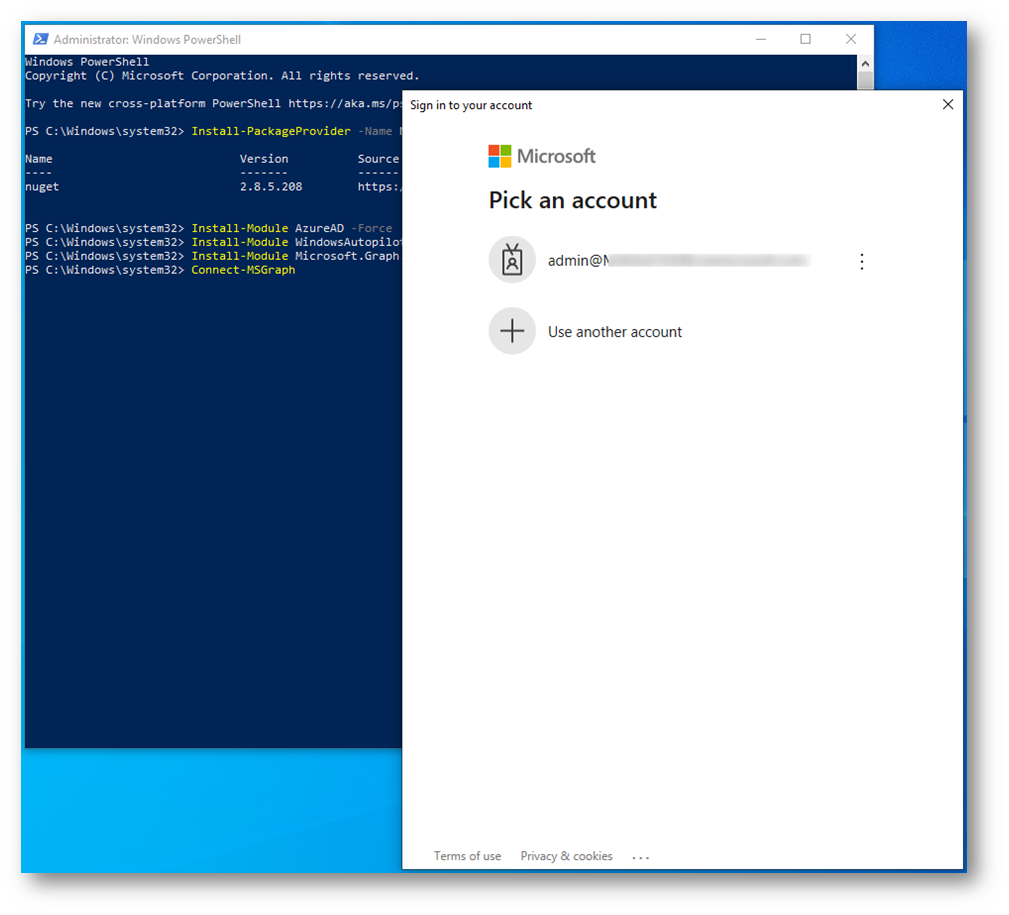Click the nuget row in package output
Viewport: 1009px width, 915px height.
pos(212,187)
